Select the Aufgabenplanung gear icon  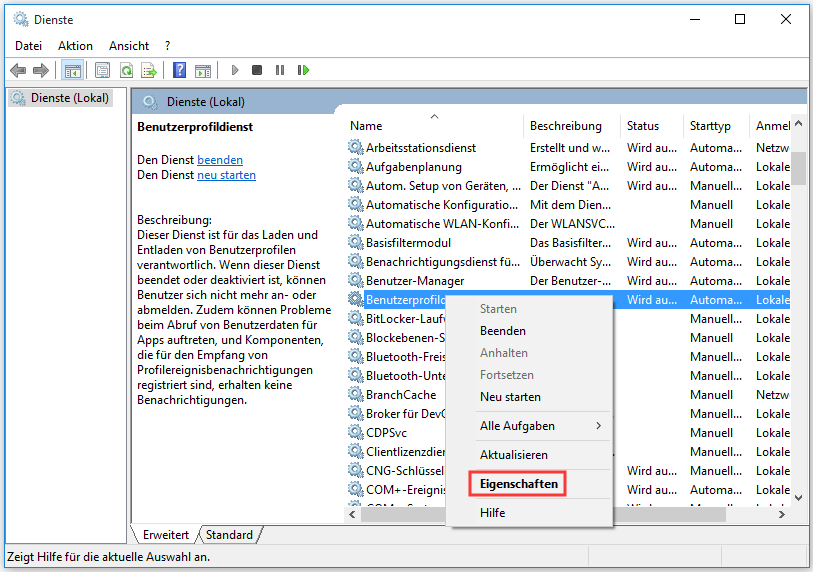tap(355, 166)
